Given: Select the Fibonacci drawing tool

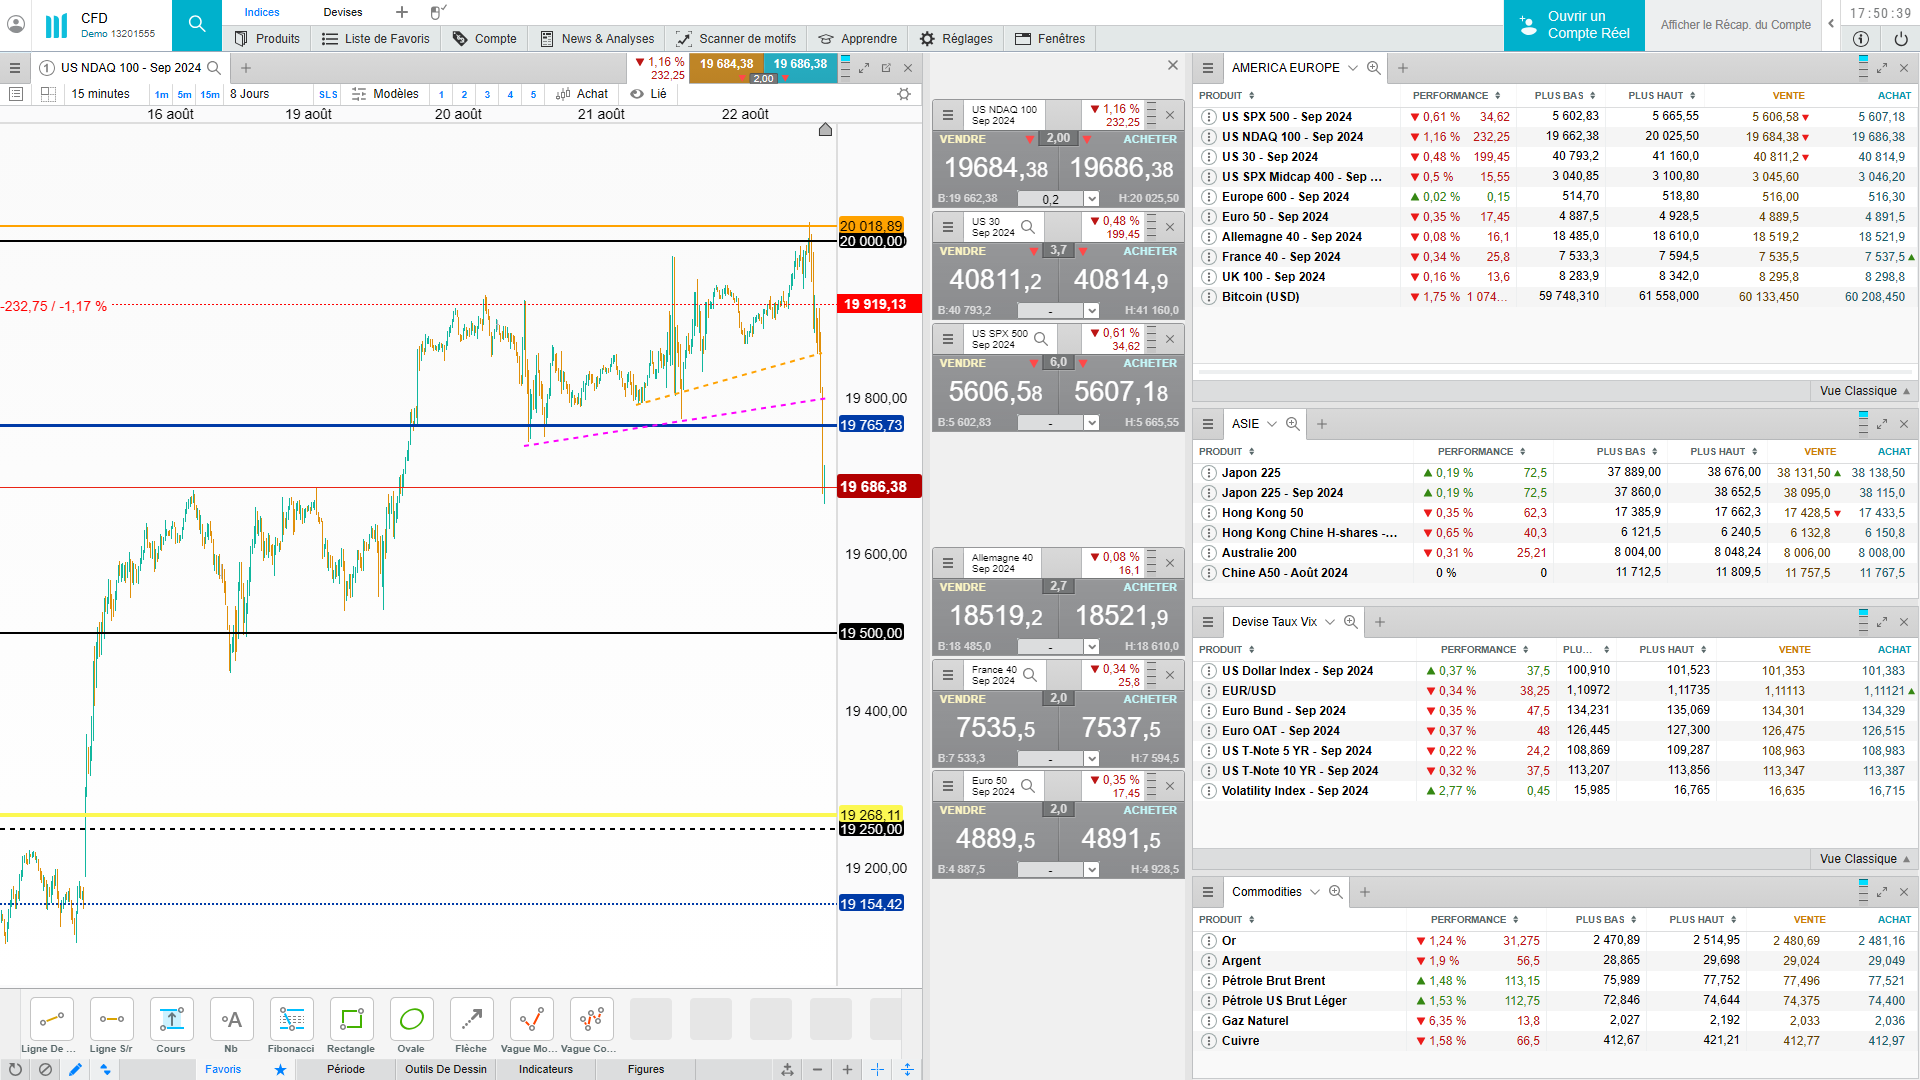Looking at the screenshot, I should coord(291,1020).
